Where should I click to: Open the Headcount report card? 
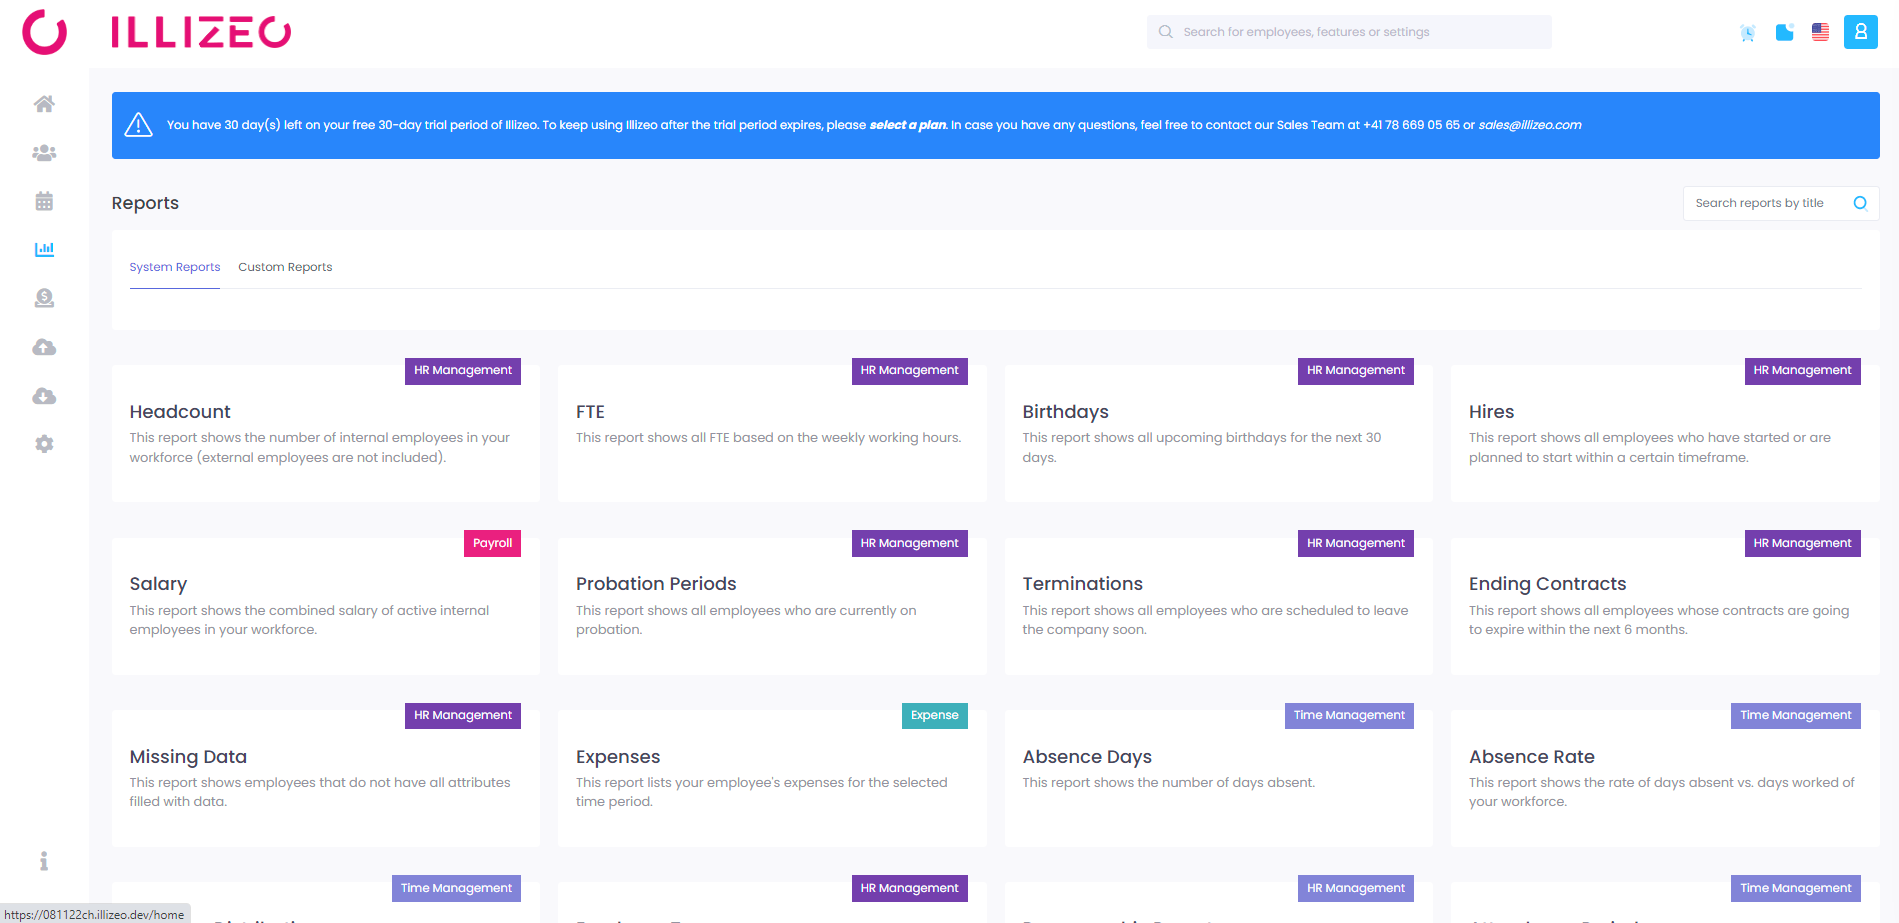coord(326,433)
